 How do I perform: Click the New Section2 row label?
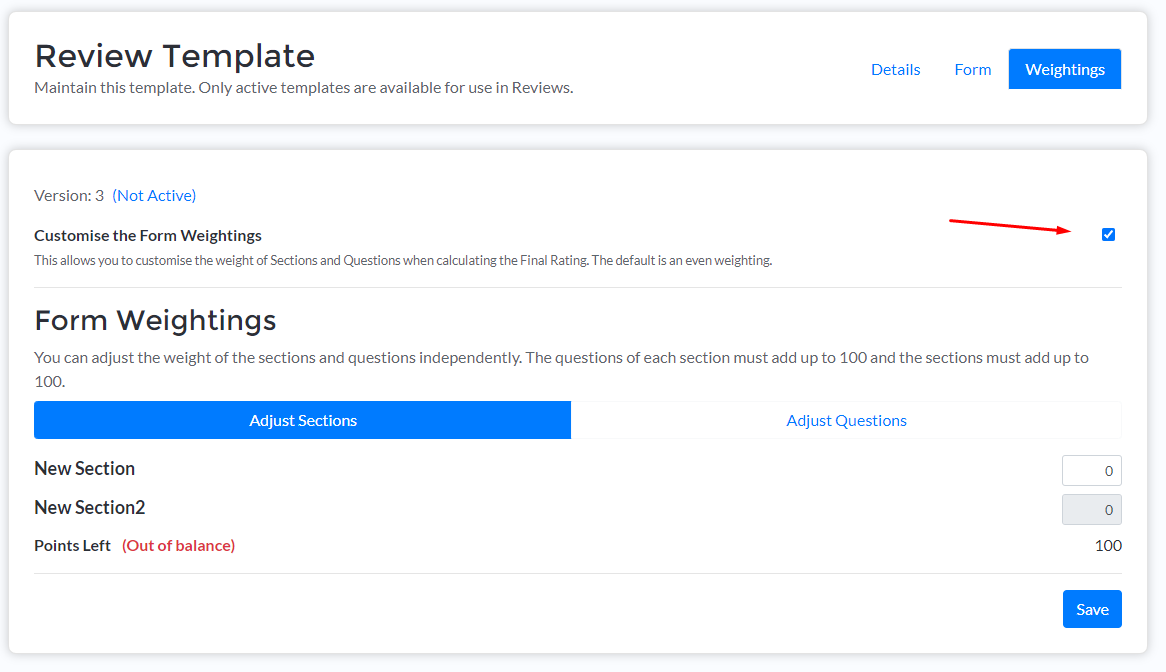coord(90,507)
